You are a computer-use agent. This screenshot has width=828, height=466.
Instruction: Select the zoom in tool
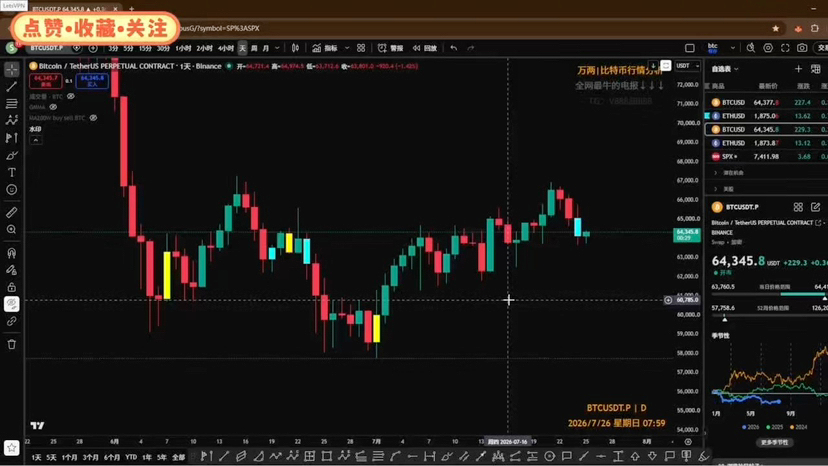[x=12, y=230]
